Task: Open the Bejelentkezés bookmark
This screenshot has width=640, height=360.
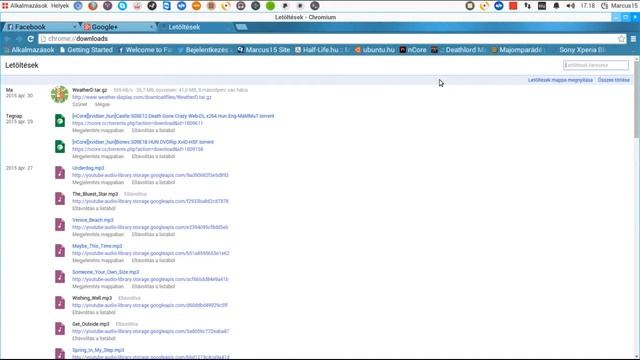Action: (204, 50)
